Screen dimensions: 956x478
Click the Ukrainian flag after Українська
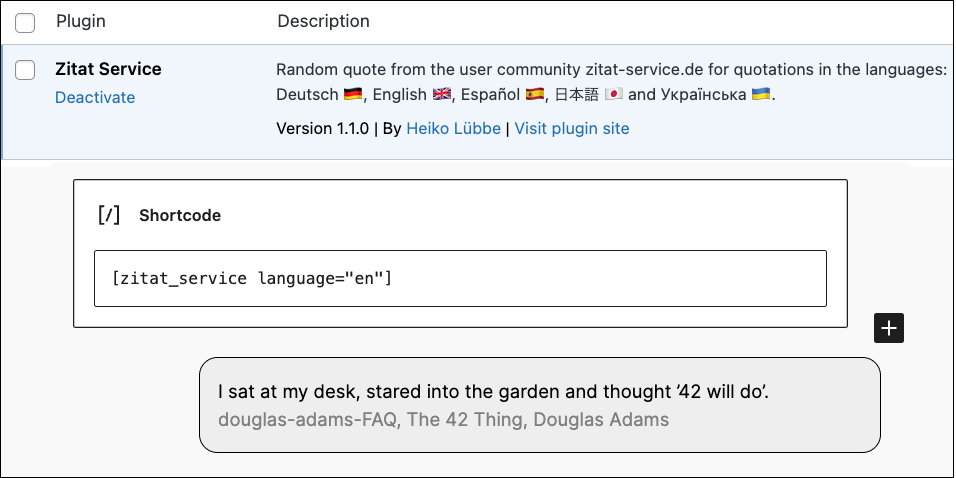pyautogui.click(x=761, y=95)
